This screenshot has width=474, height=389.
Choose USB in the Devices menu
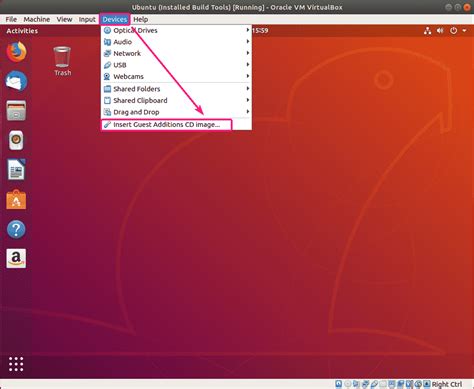pos(176,65)
